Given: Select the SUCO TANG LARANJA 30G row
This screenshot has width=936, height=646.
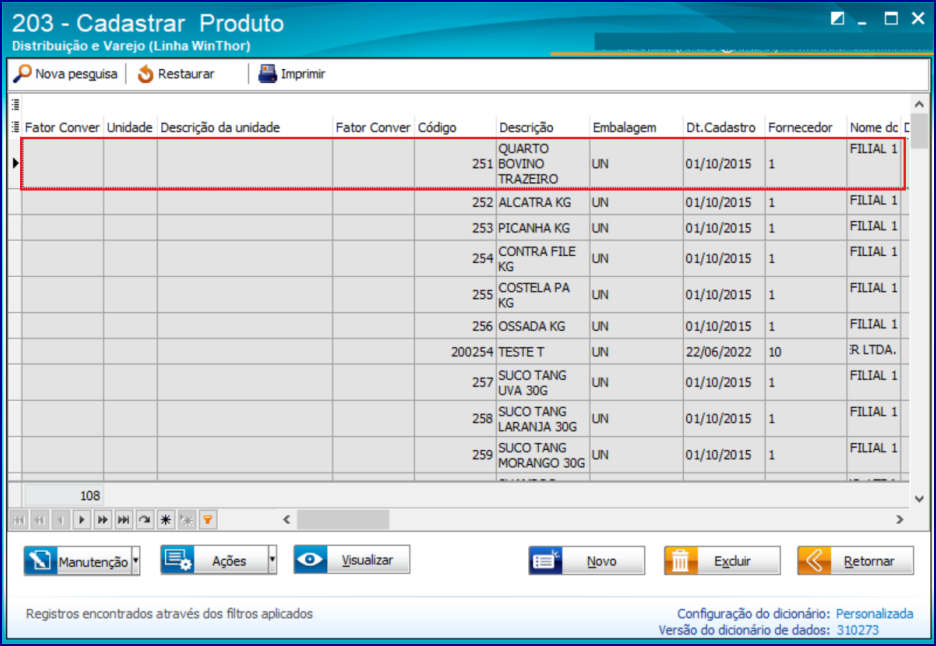Looking at the screenshot, I should (x=460, y=419).
